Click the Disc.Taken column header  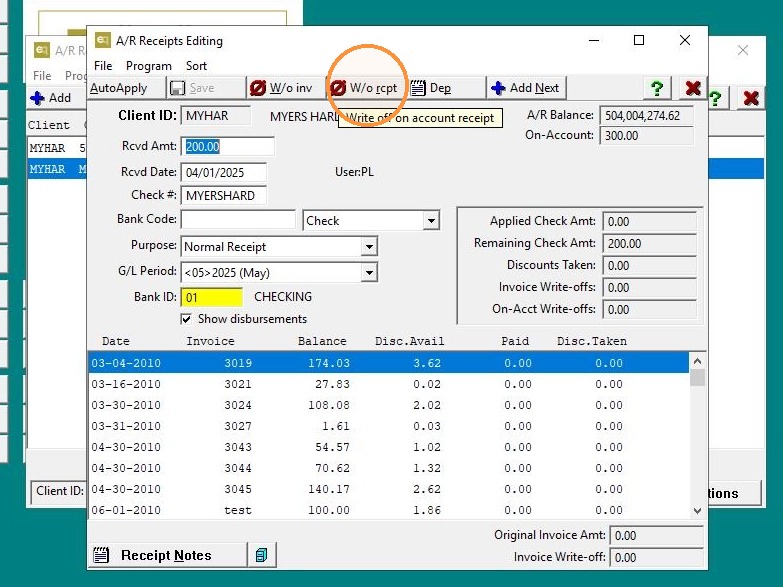[x=592, y=341]
